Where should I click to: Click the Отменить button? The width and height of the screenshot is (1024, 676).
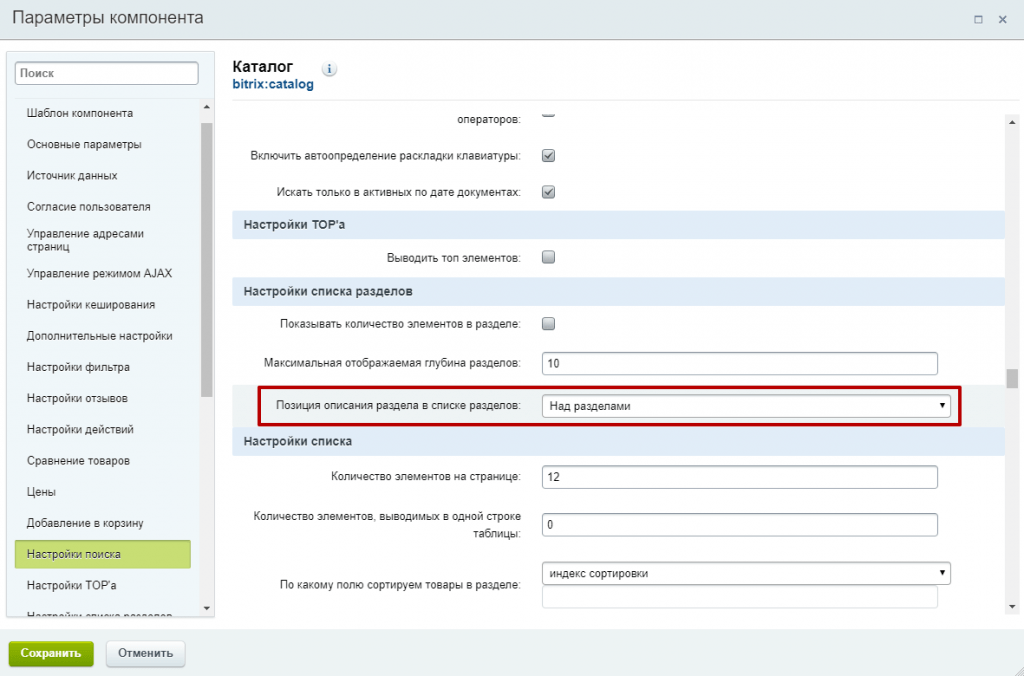pos(145,653)
